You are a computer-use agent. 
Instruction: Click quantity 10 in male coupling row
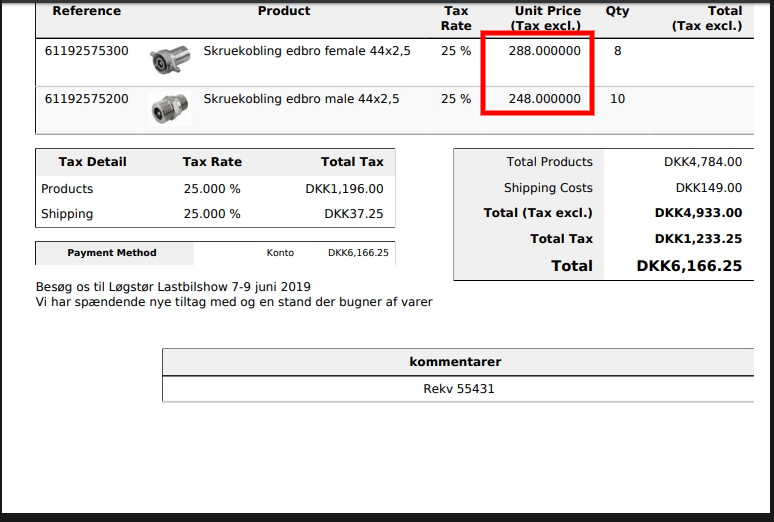pos(618,99)
